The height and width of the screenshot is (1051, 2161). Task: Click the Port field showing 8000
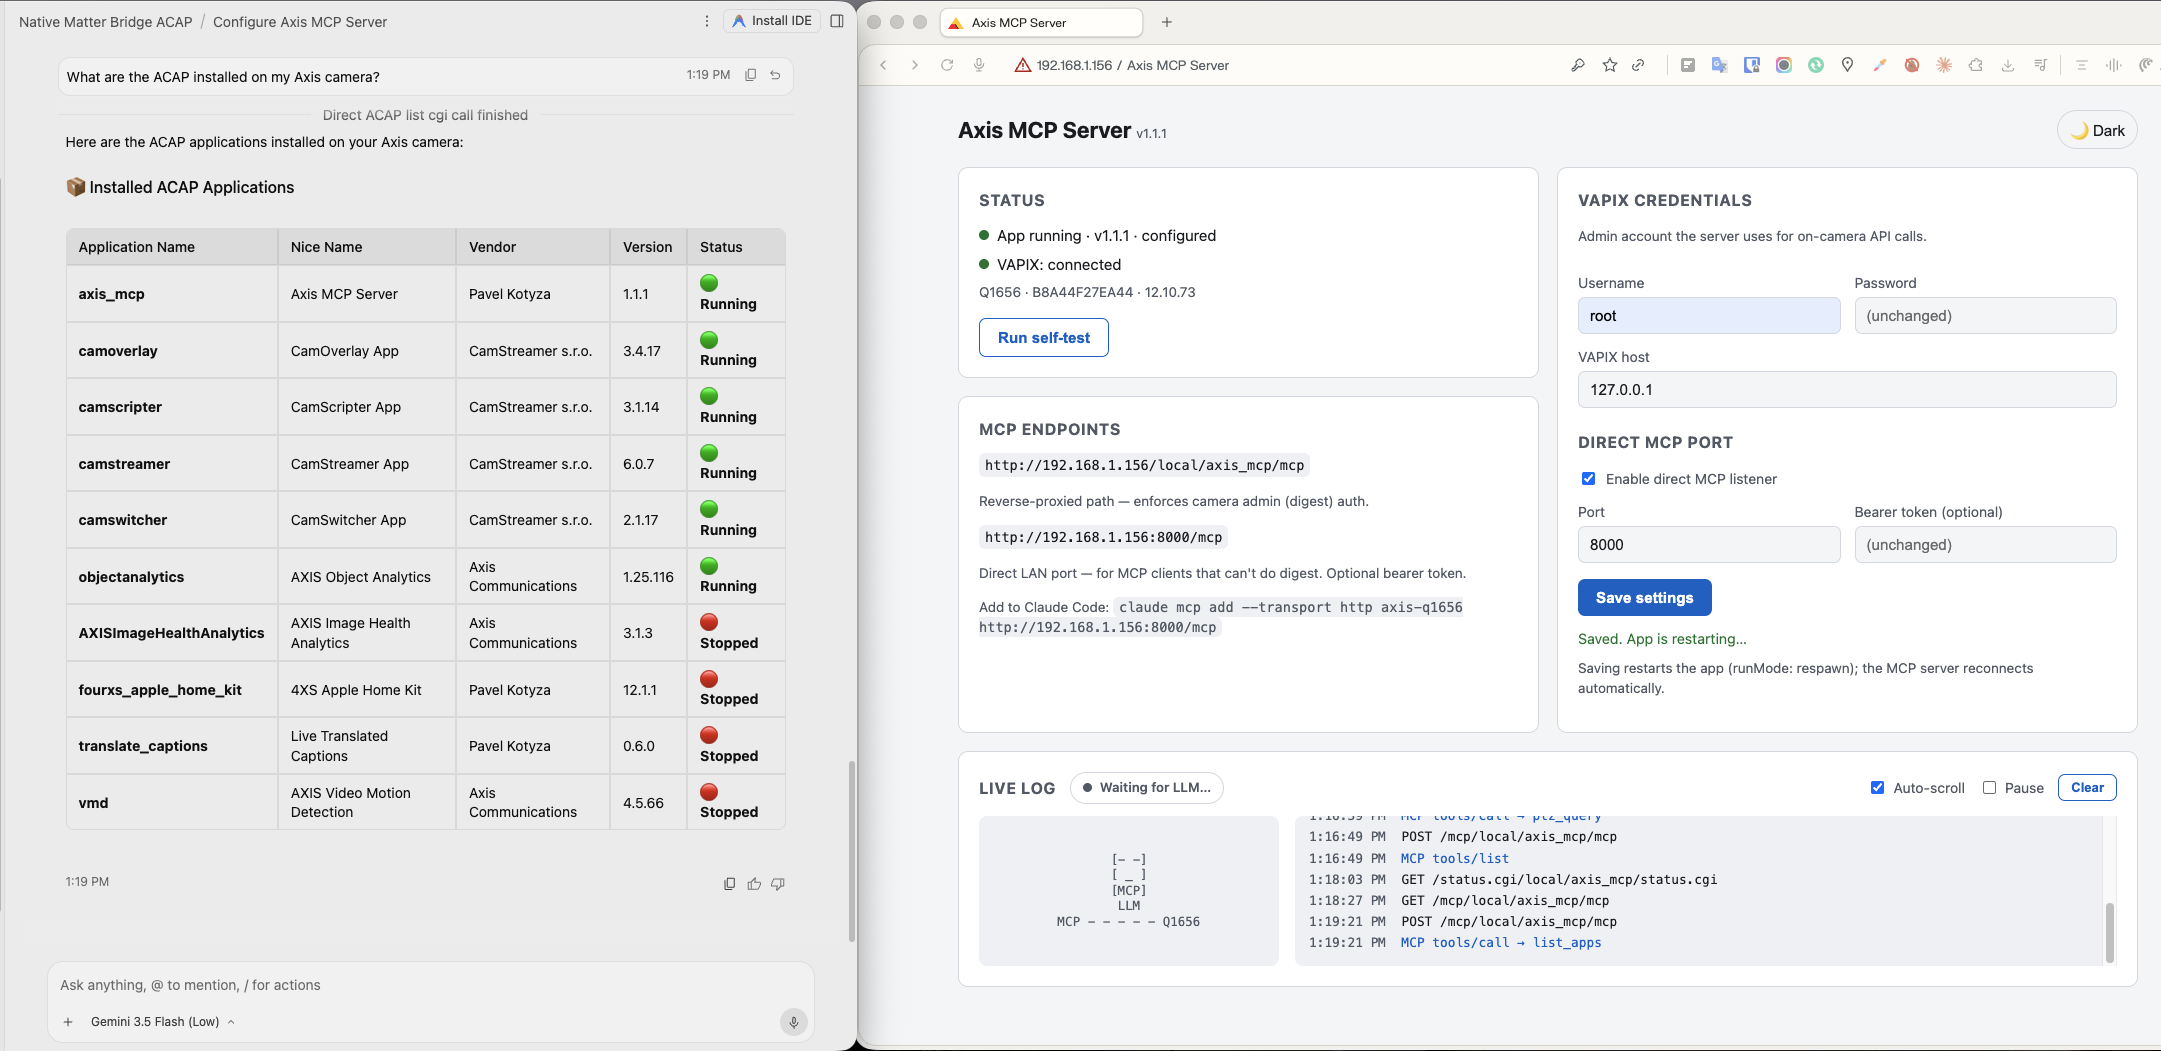click(1709, 545)
